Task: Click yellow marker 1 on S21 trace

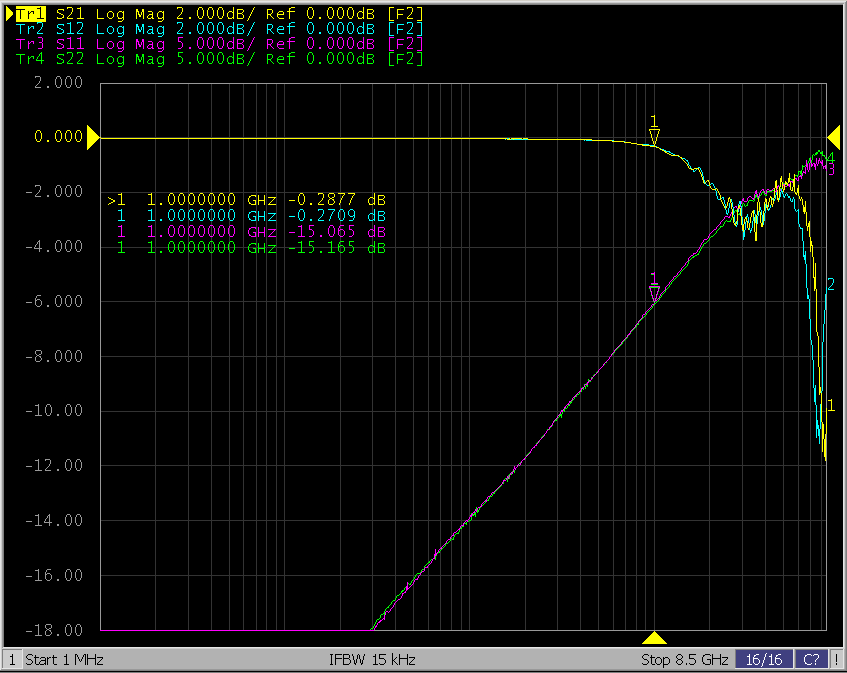Action: [x=654, y=137]
